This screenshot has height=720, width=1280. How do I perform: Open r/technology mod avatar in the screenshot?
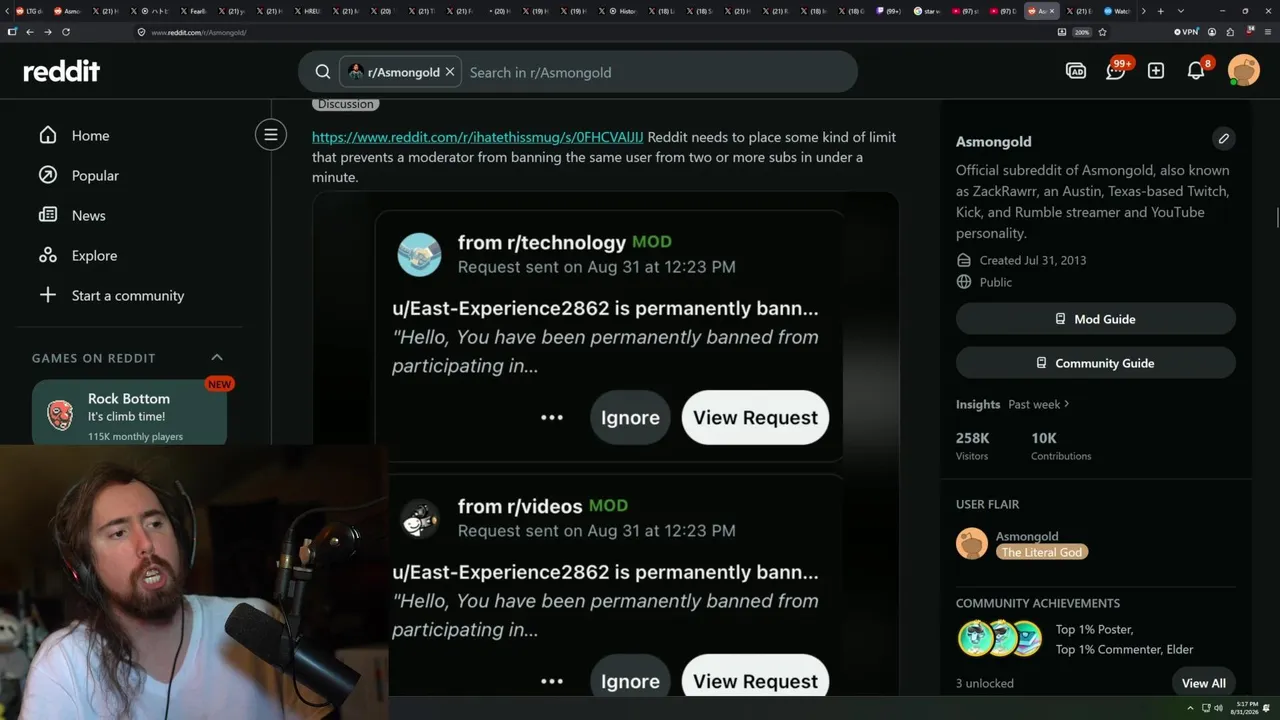pyautogui.click(x=419, y=254)
